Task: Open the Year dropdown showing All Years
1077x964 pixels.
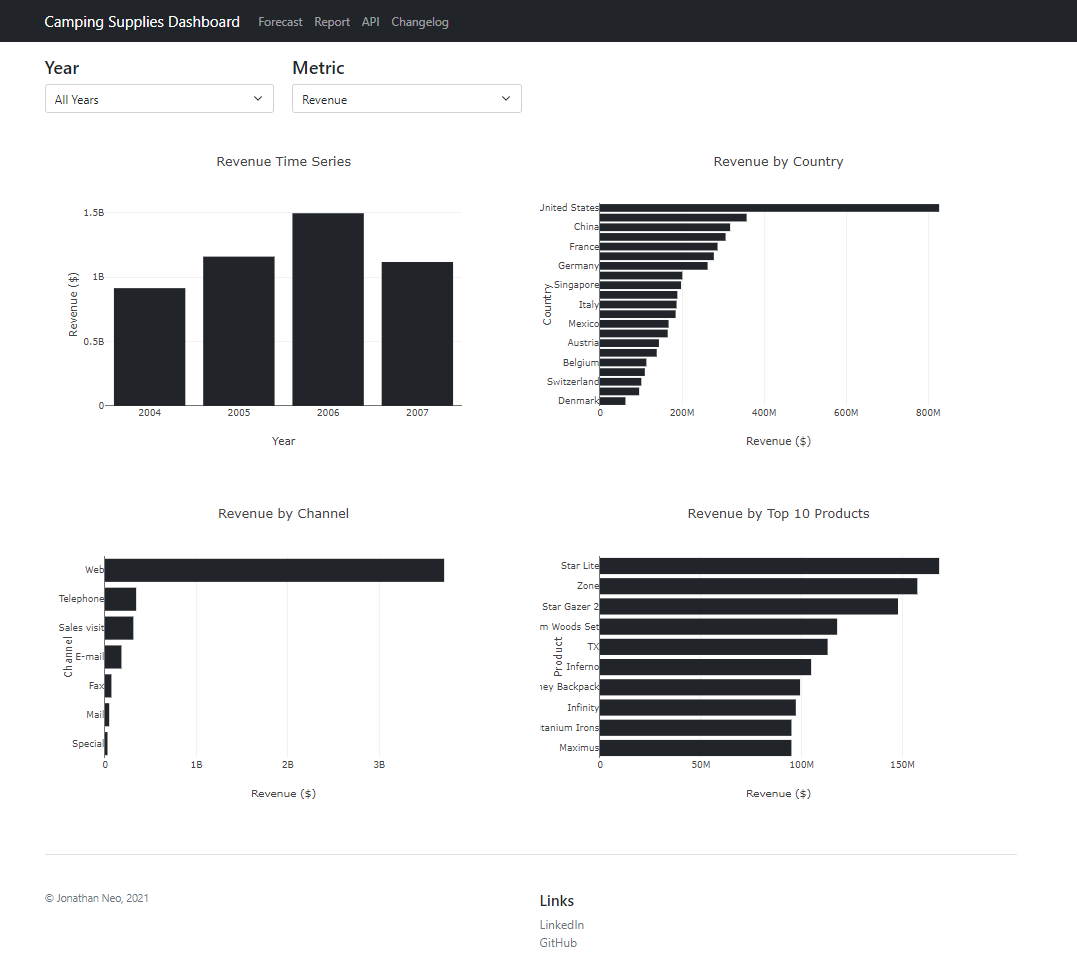Action: tap(159, 99)
